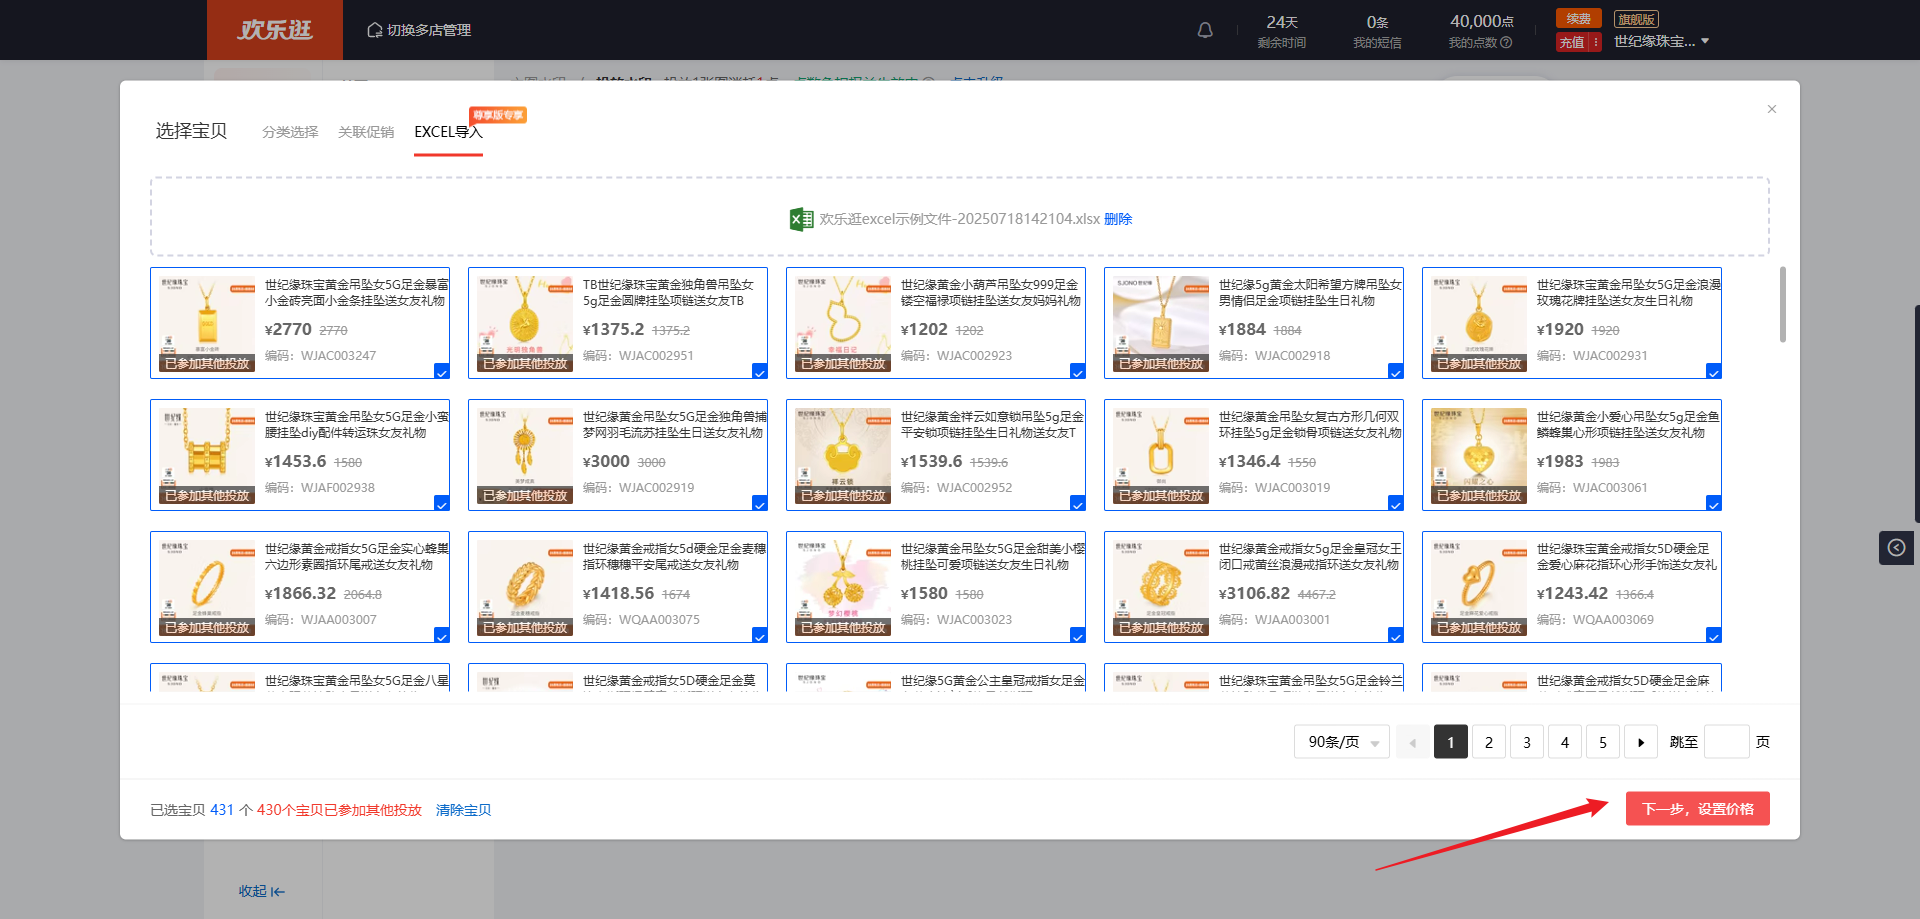Click the notification bell icon
This screenshot has width=1920, height=919.
[1205, 30]
